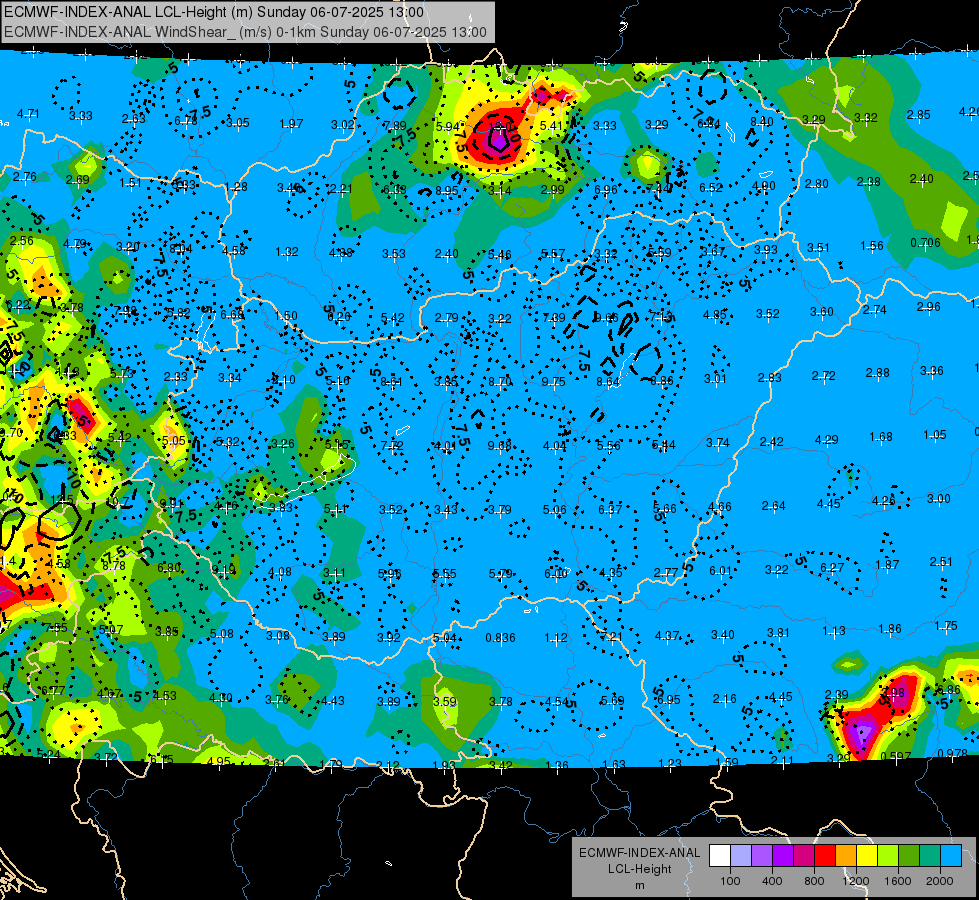Click the wind shear value "5.57"

point(553,253)
